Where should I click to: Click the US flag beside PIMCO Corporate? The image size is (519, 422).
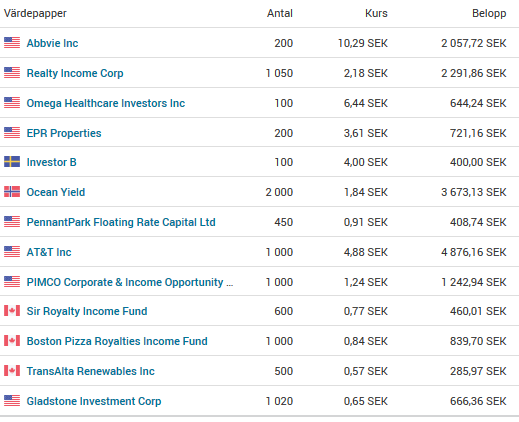coord(12,282)
